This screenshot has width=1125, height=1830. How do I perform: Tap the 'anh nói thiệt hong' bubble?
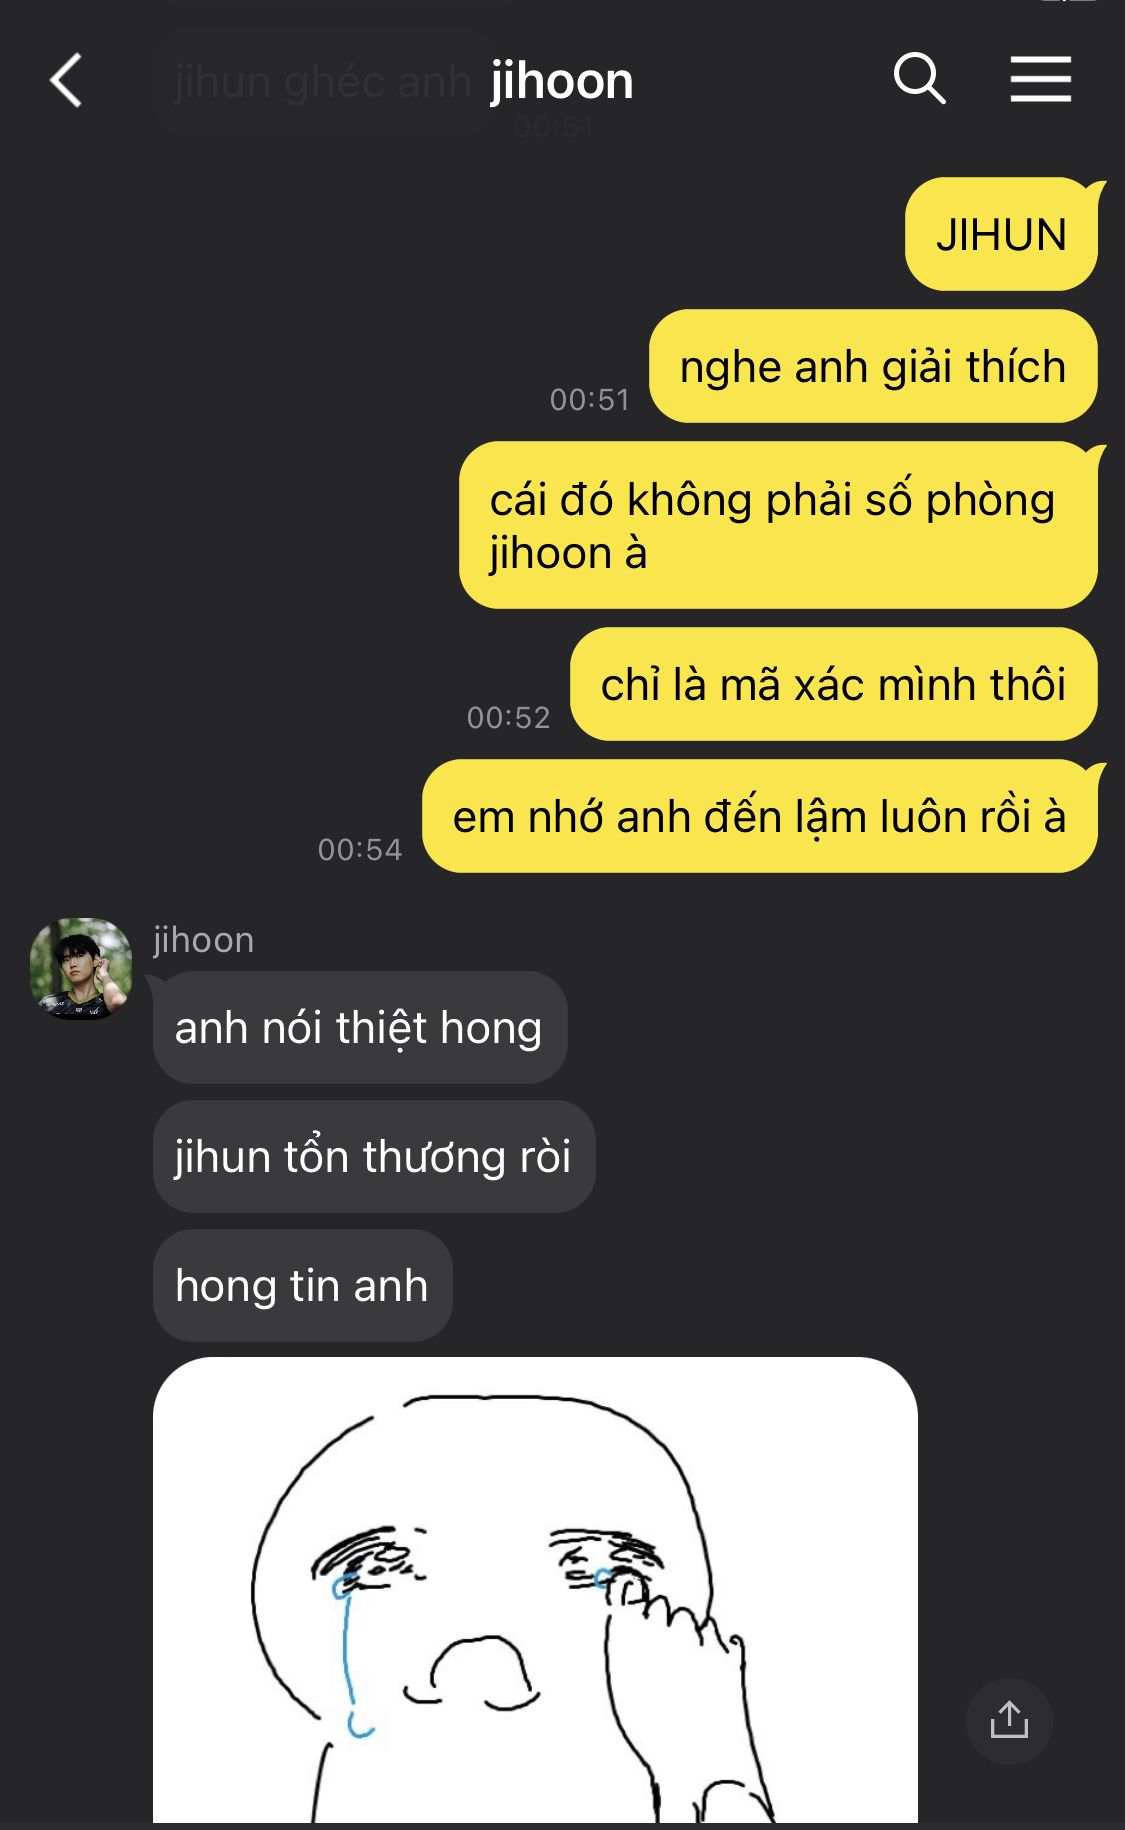(x=360, y=1027)
